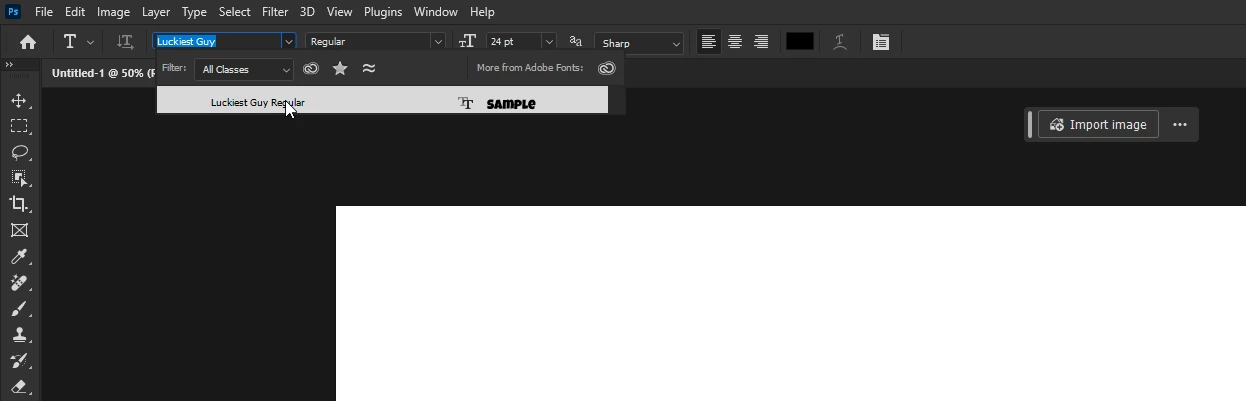Click the font size icon

467,42
